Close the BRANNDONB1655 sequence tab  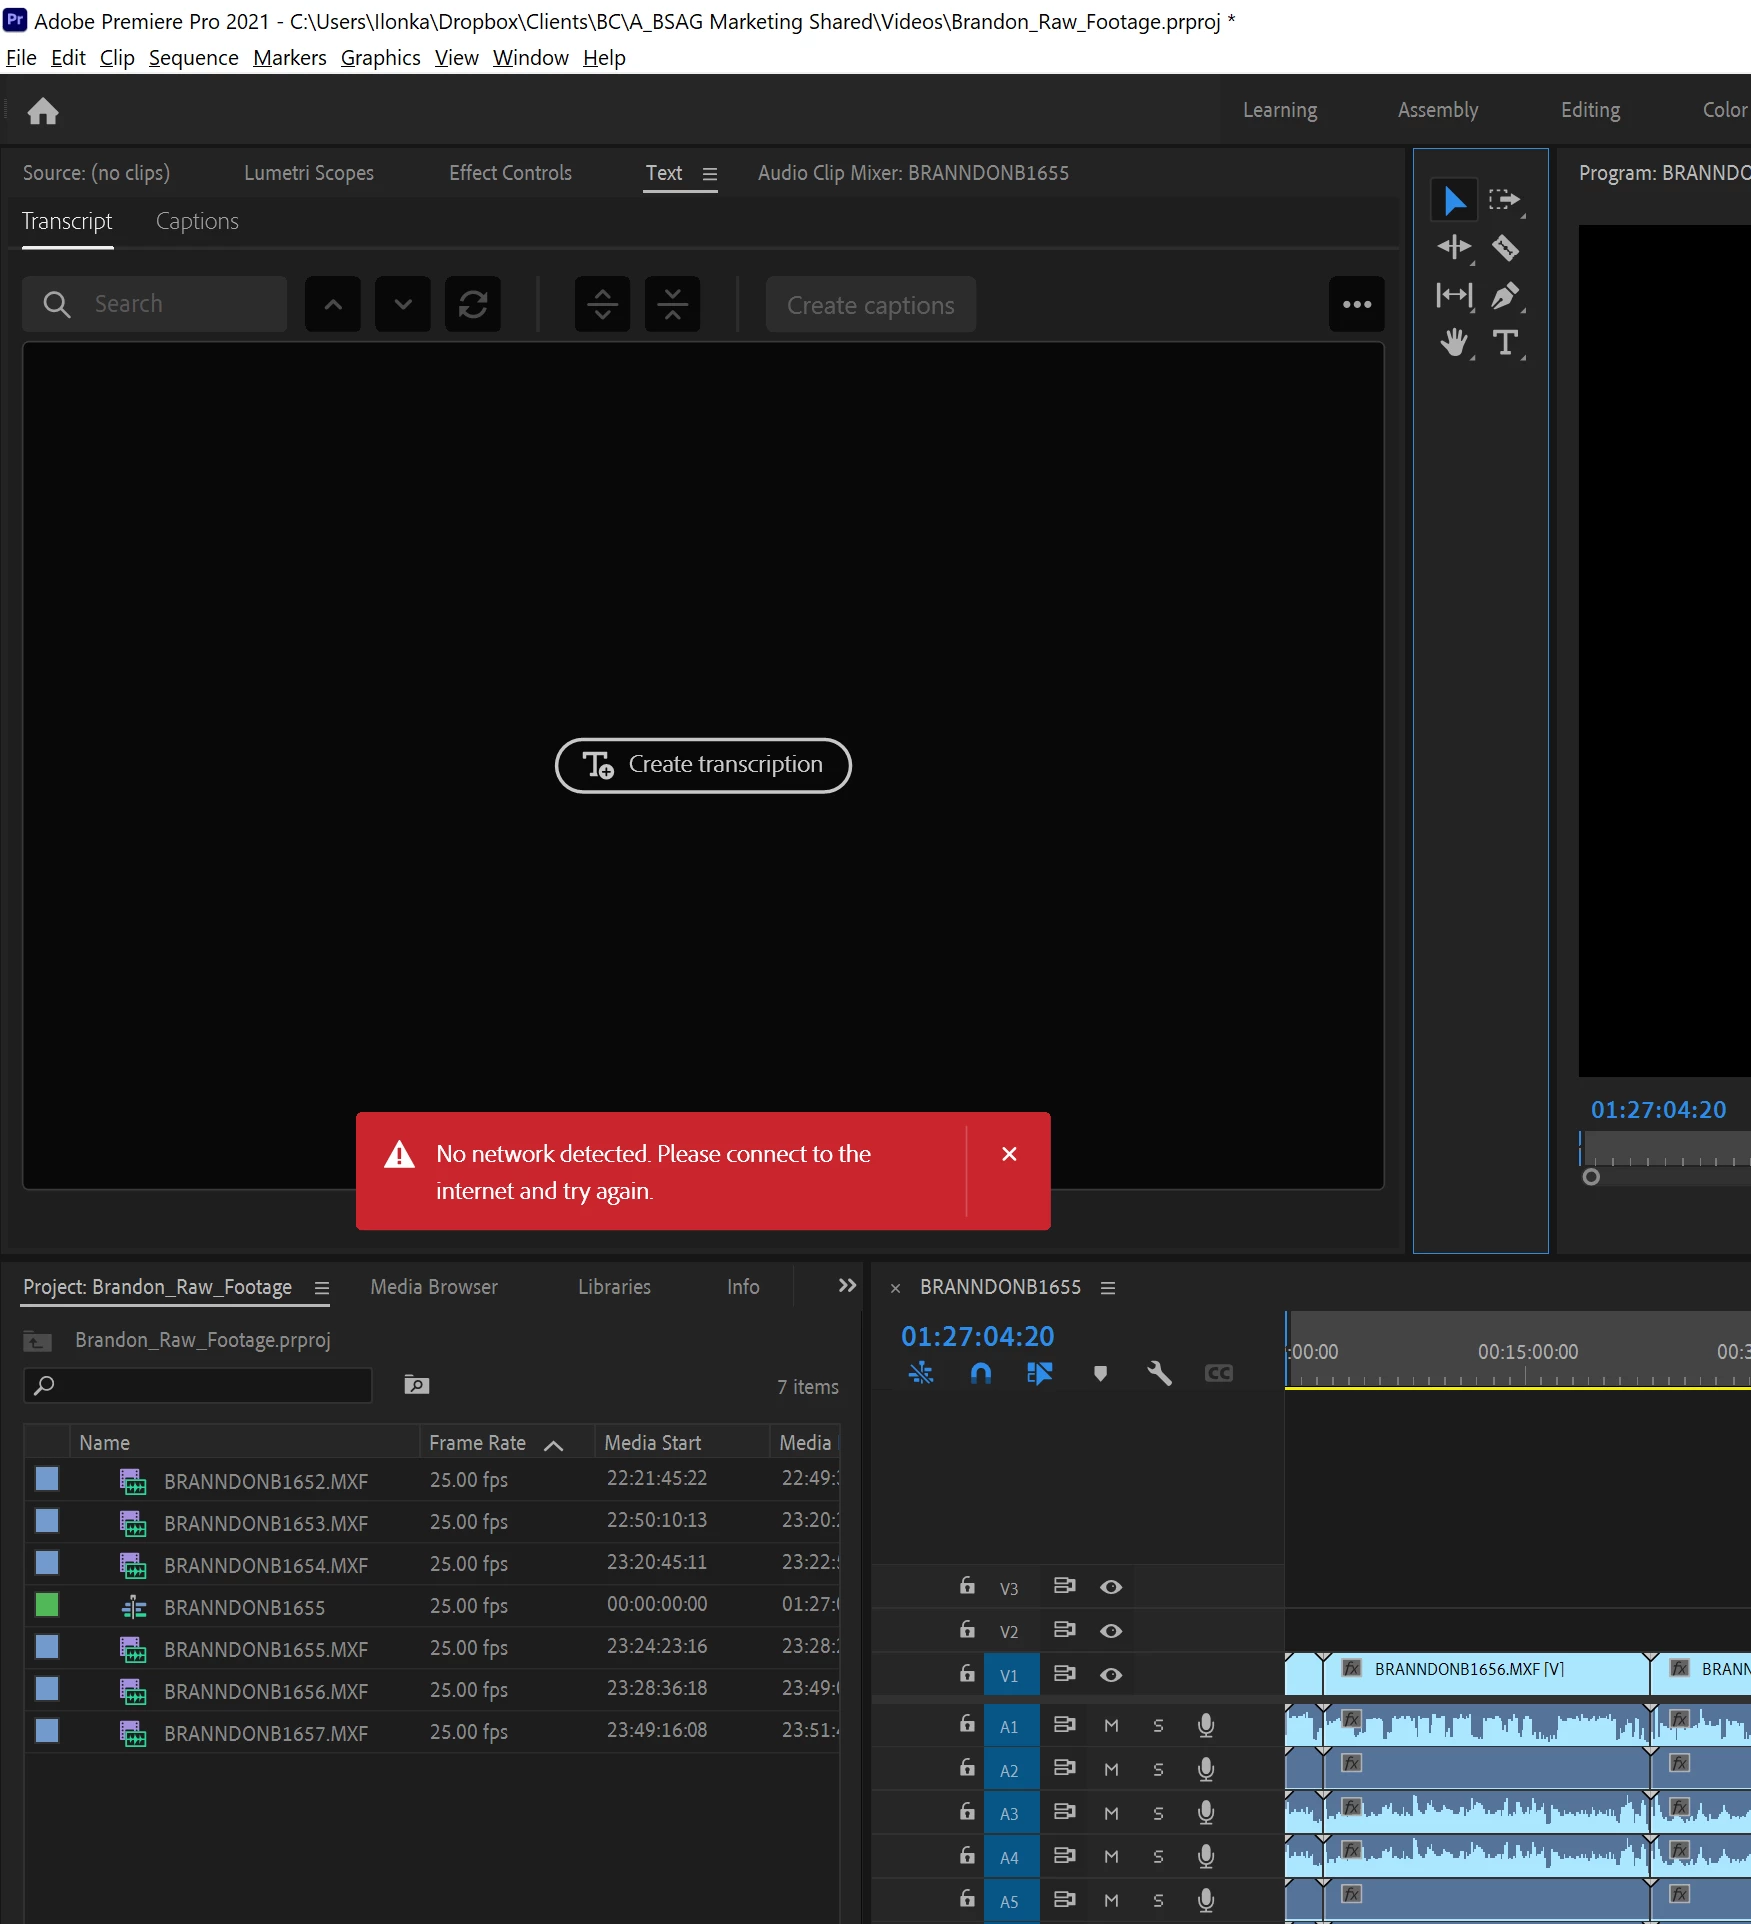896,1288
